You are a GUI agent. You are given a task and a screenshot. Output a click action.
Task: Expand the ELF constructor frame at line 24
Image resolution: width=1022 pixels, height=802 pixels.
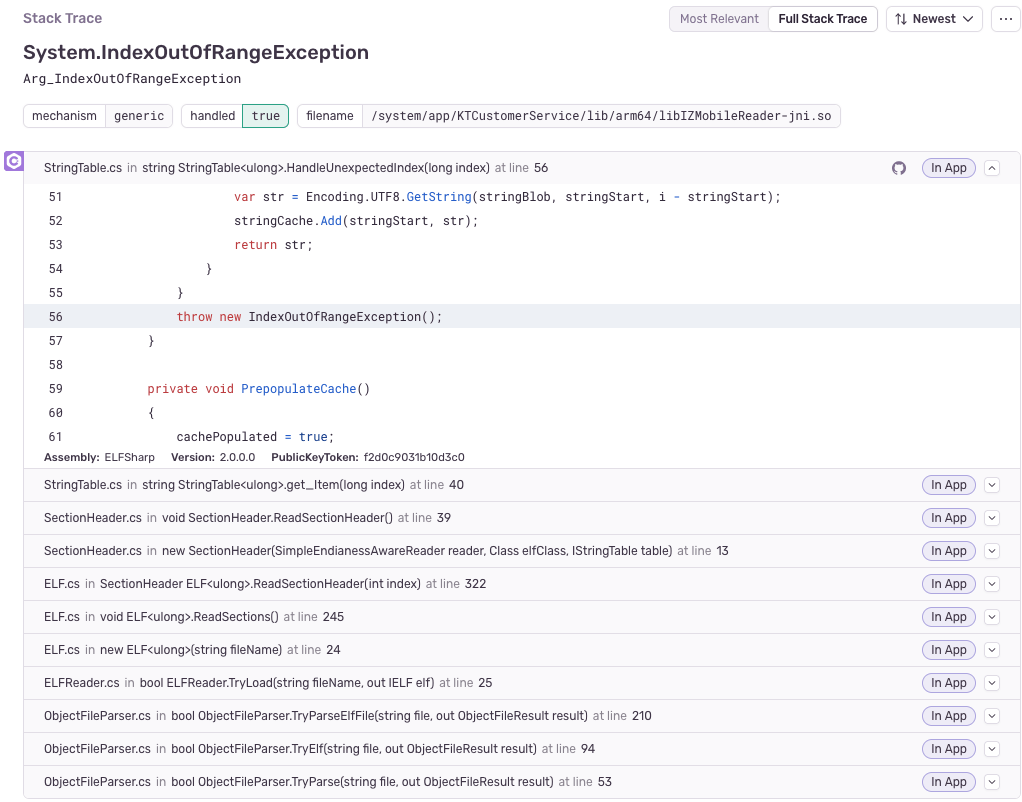[x=991, y=649]
